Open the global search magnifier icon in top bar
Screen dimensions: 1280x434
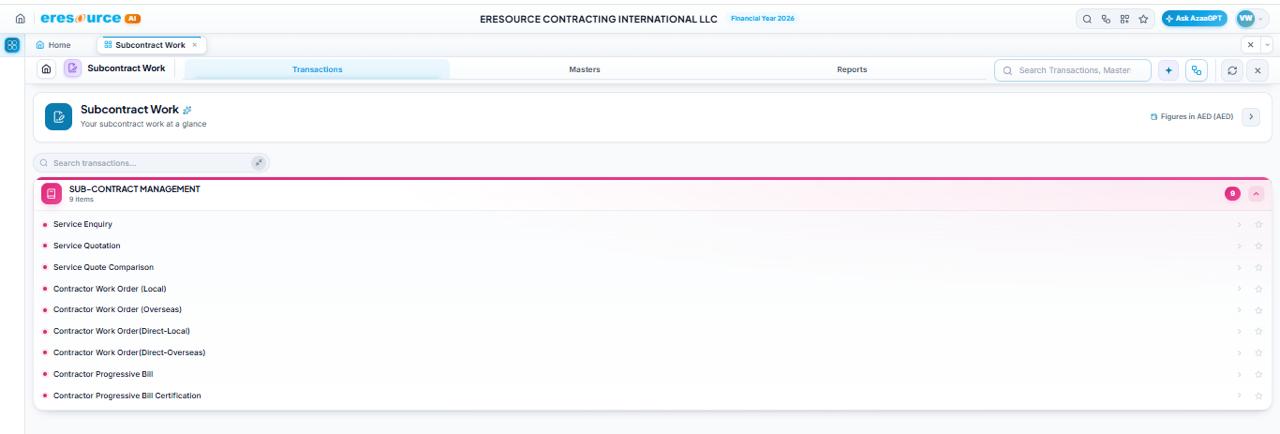(1086, 21)
